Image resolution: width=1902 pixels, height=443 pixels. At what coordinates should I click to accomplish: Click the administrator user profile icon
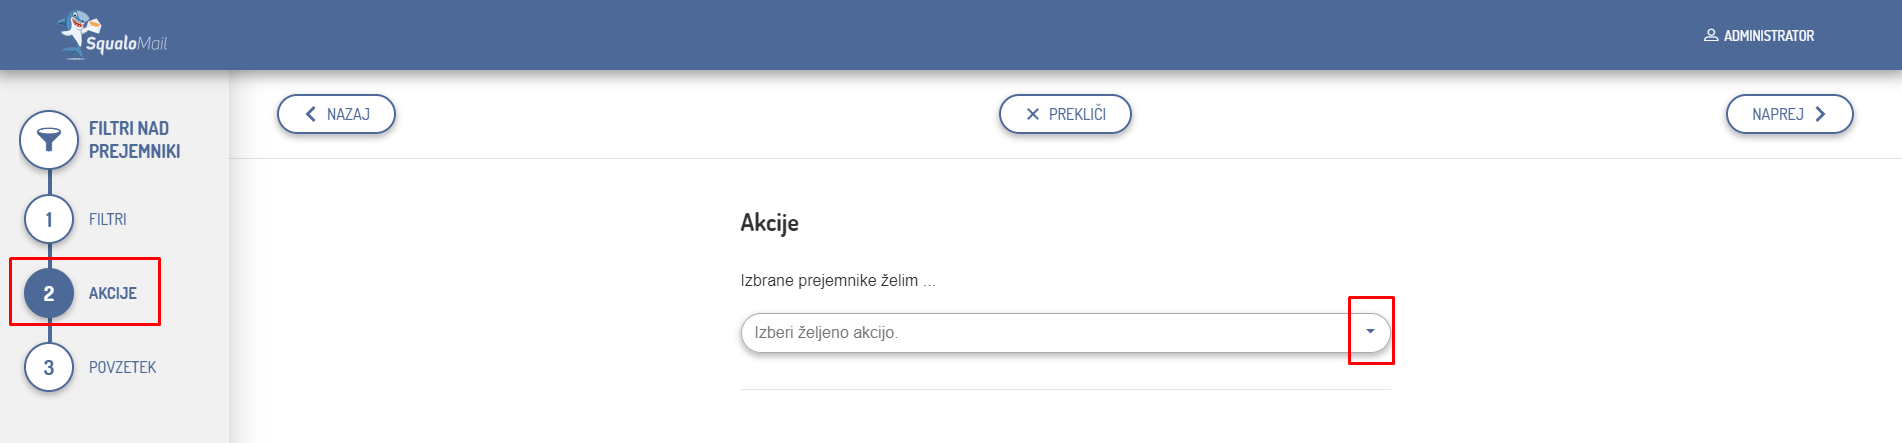point(1710,35)
